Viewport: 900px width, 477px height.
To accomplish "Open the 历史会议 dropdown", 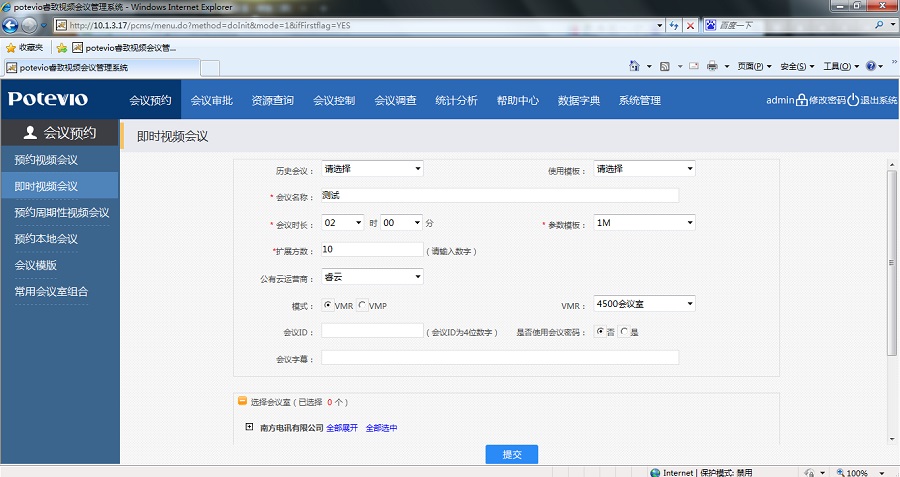I will coord(372,169).
